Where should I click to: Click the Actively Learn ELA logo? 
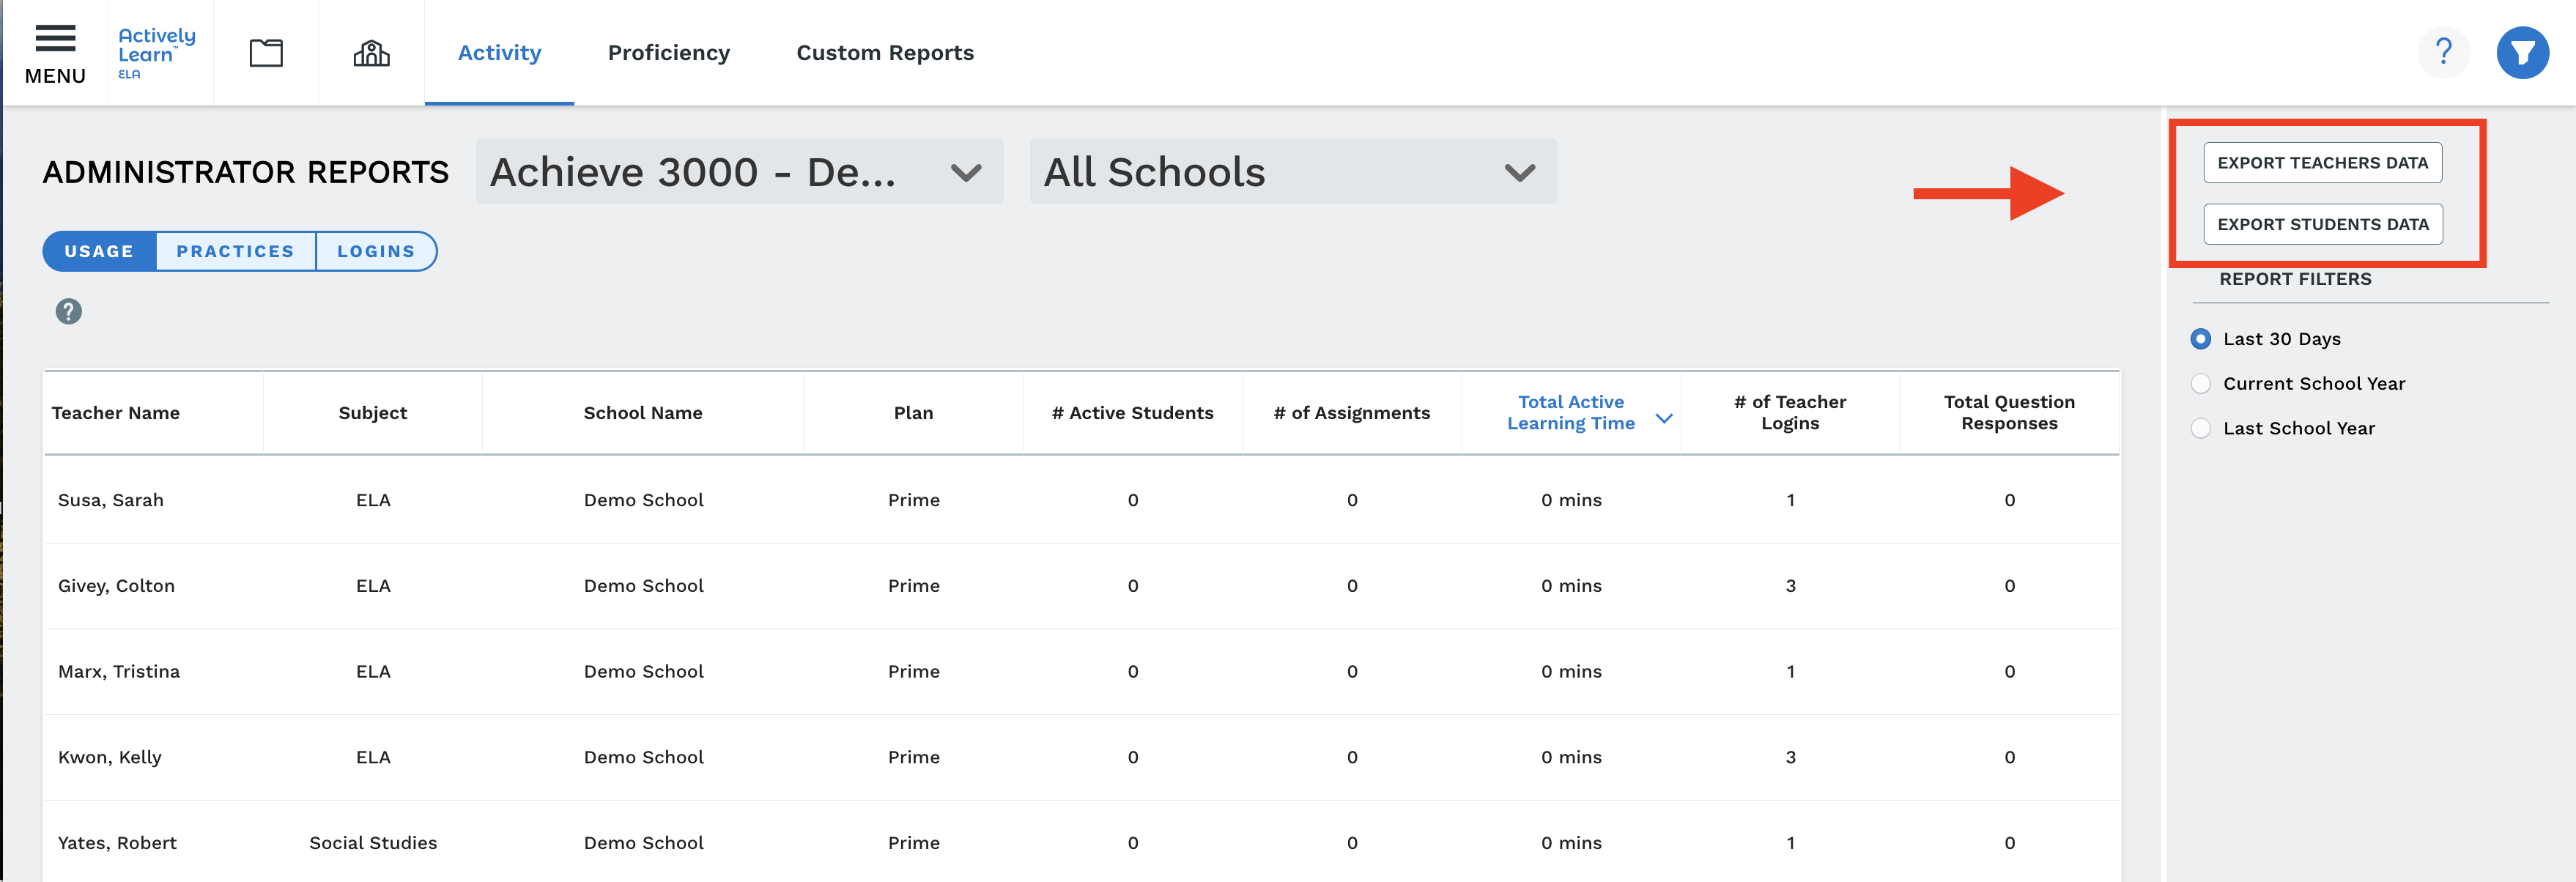click(157, 53)
